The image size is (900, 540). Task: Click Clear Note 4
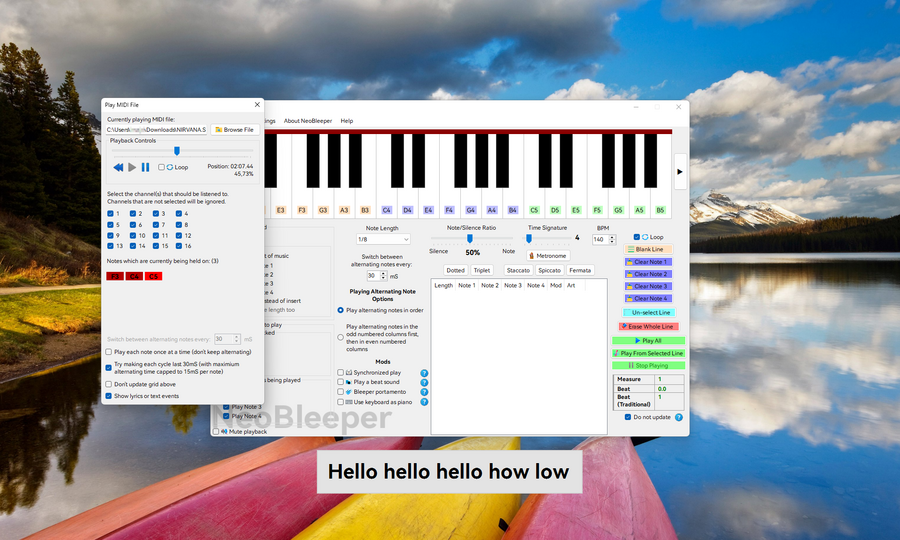(648, 298)
